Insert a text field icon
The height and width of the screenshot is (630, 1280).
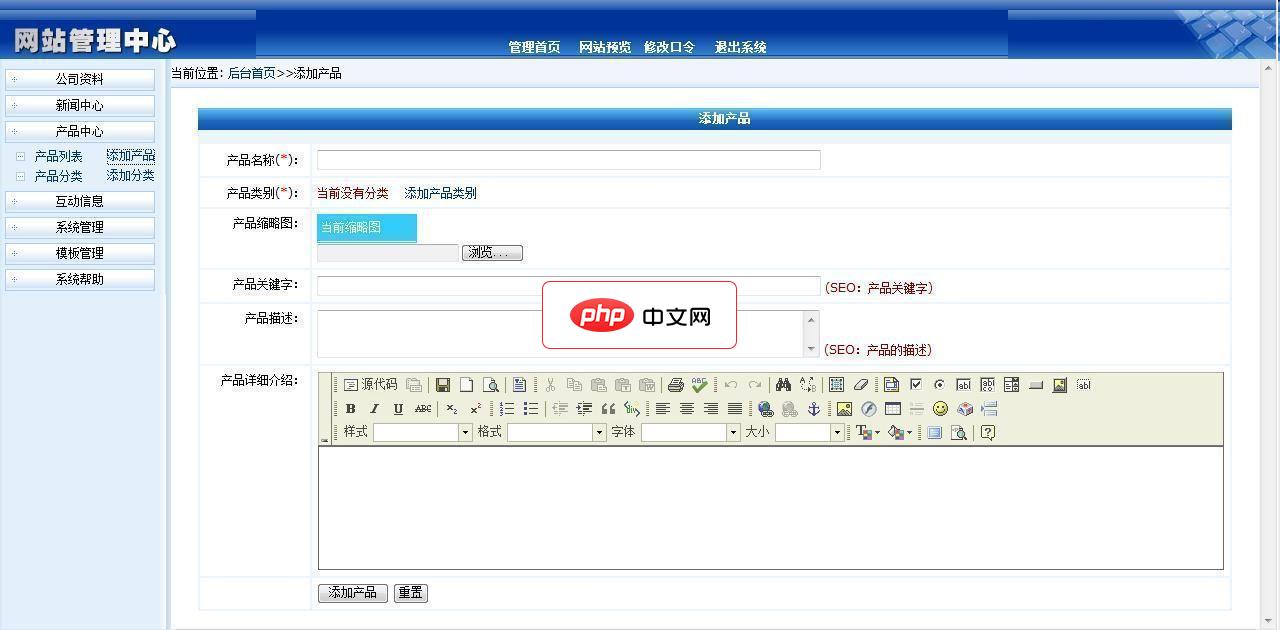coord(963,385)
